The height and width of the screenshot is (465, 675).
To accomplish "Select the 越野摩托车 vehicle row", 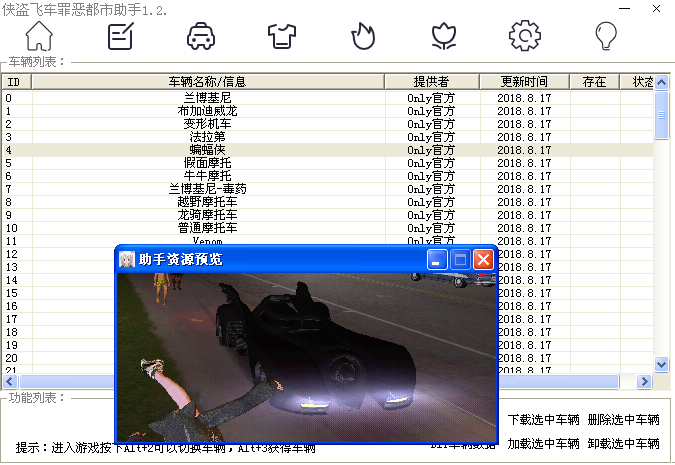I will coord(328,202).
